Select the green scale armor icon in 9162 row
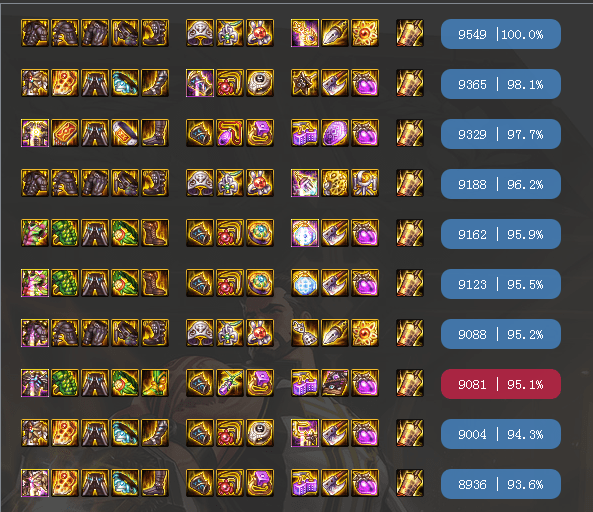593x512 pixels. 65,233
